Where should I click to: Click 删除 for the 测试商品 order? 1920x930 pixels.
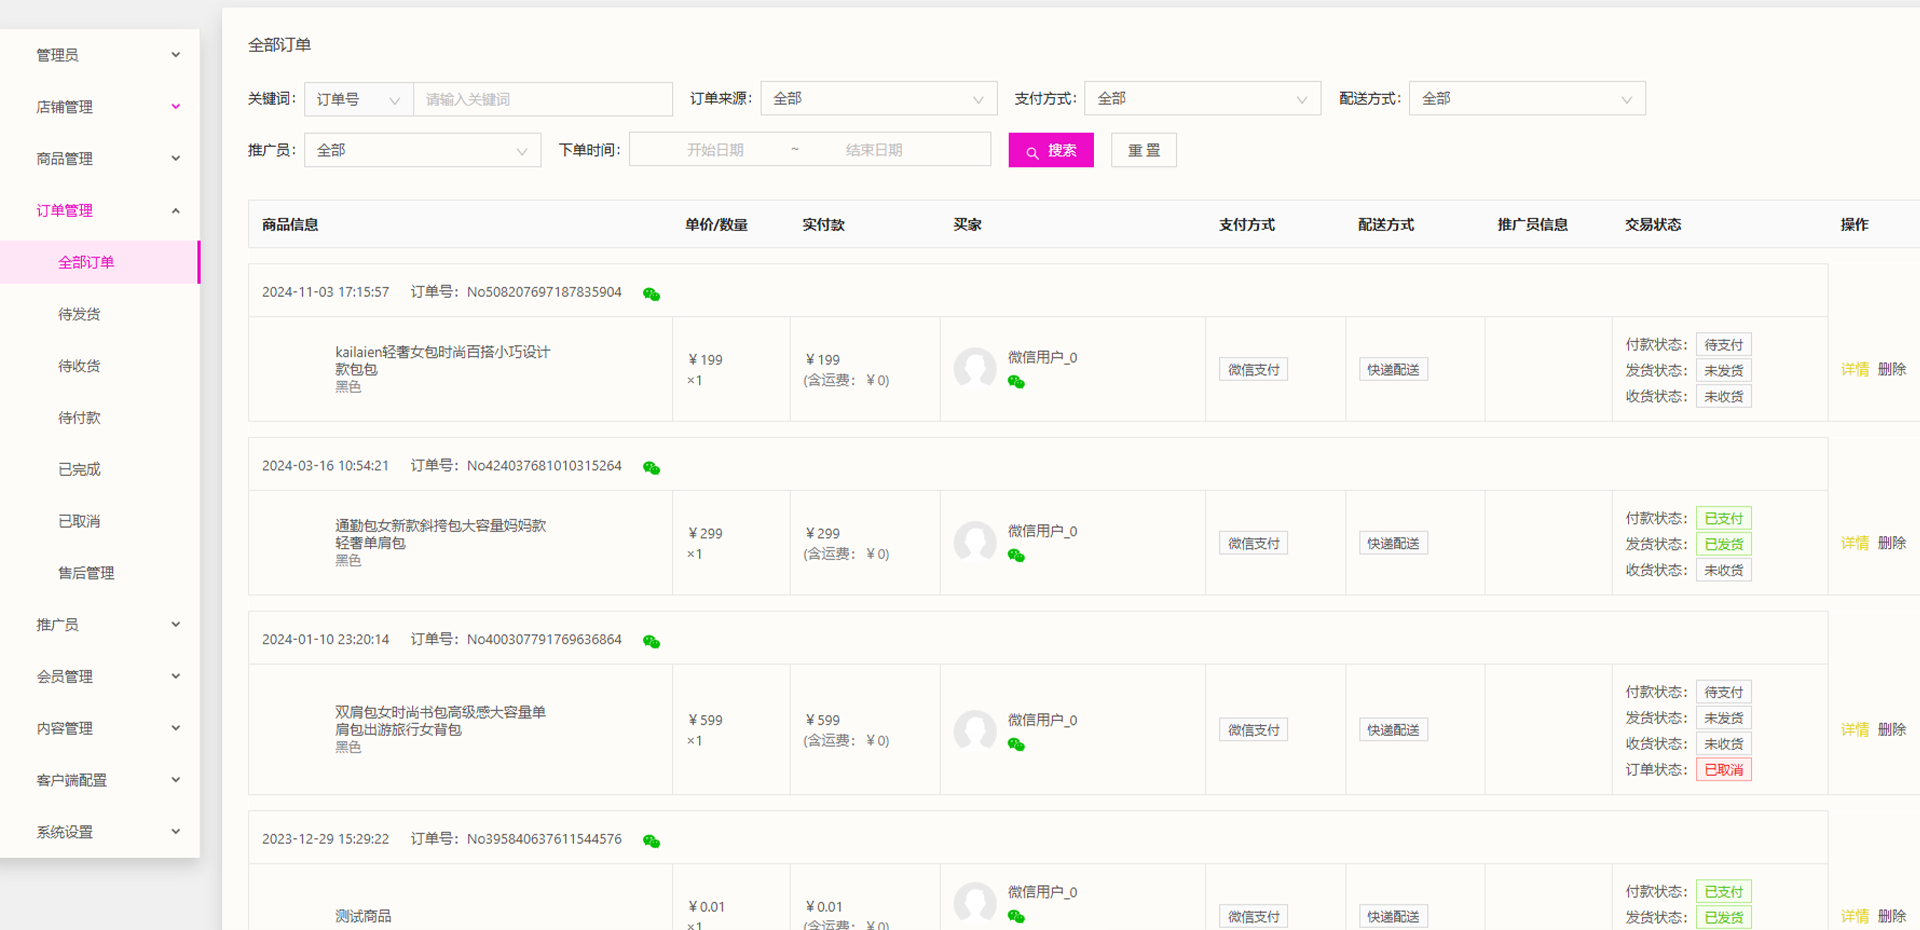click(1892, 916)
